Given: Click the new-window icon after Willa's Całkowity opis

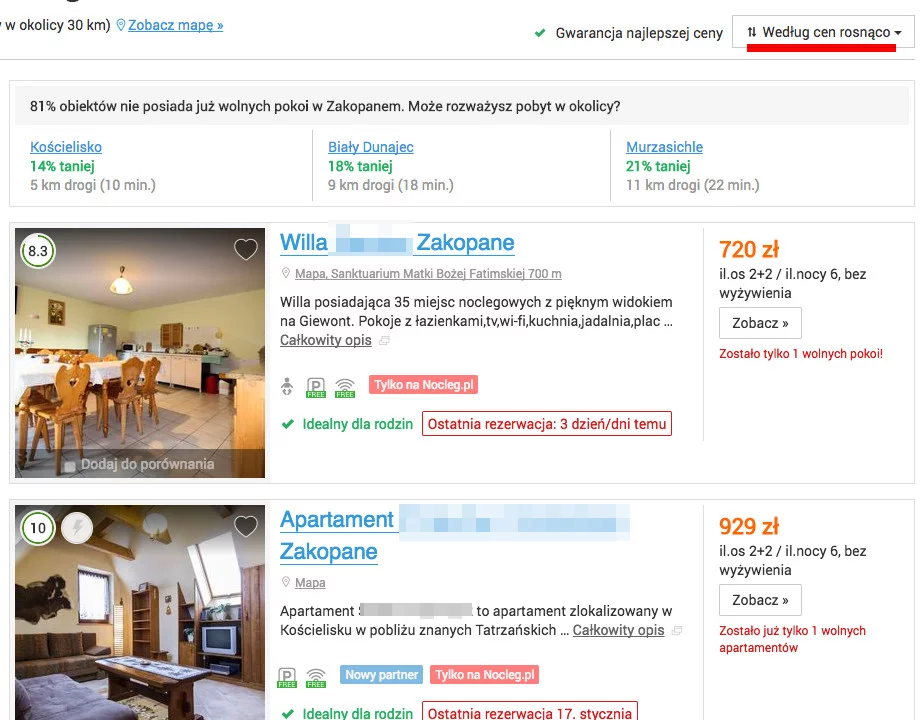Looking at the screenshot, I should point(384,341).
